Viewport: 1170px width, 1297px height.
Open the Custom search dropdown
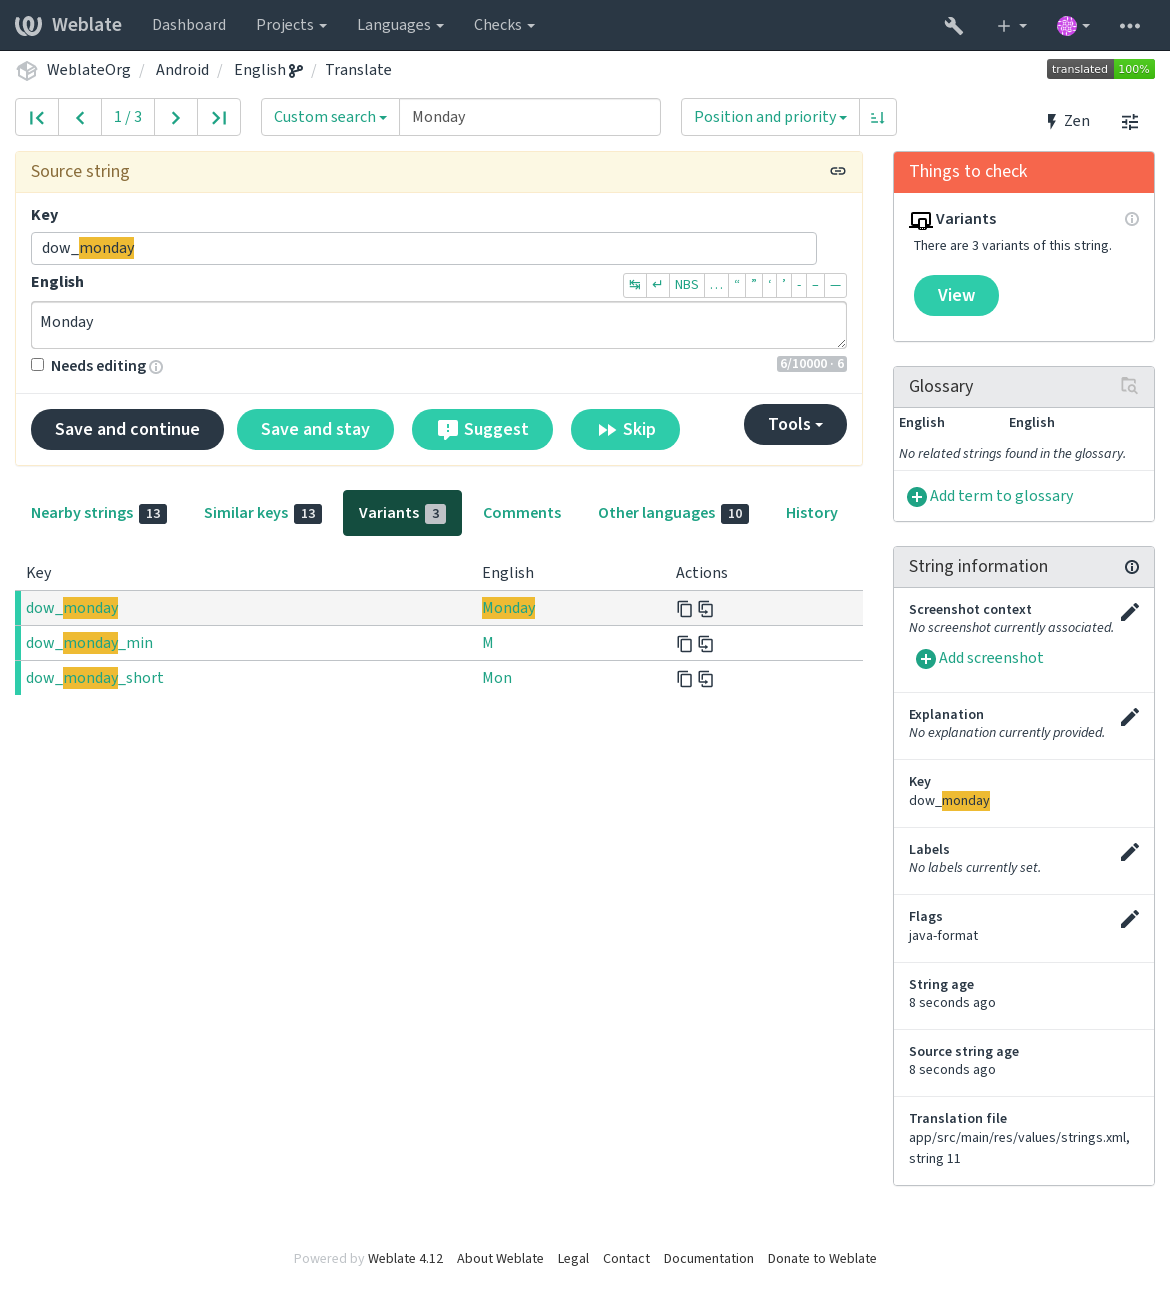(x=330, y=117)
